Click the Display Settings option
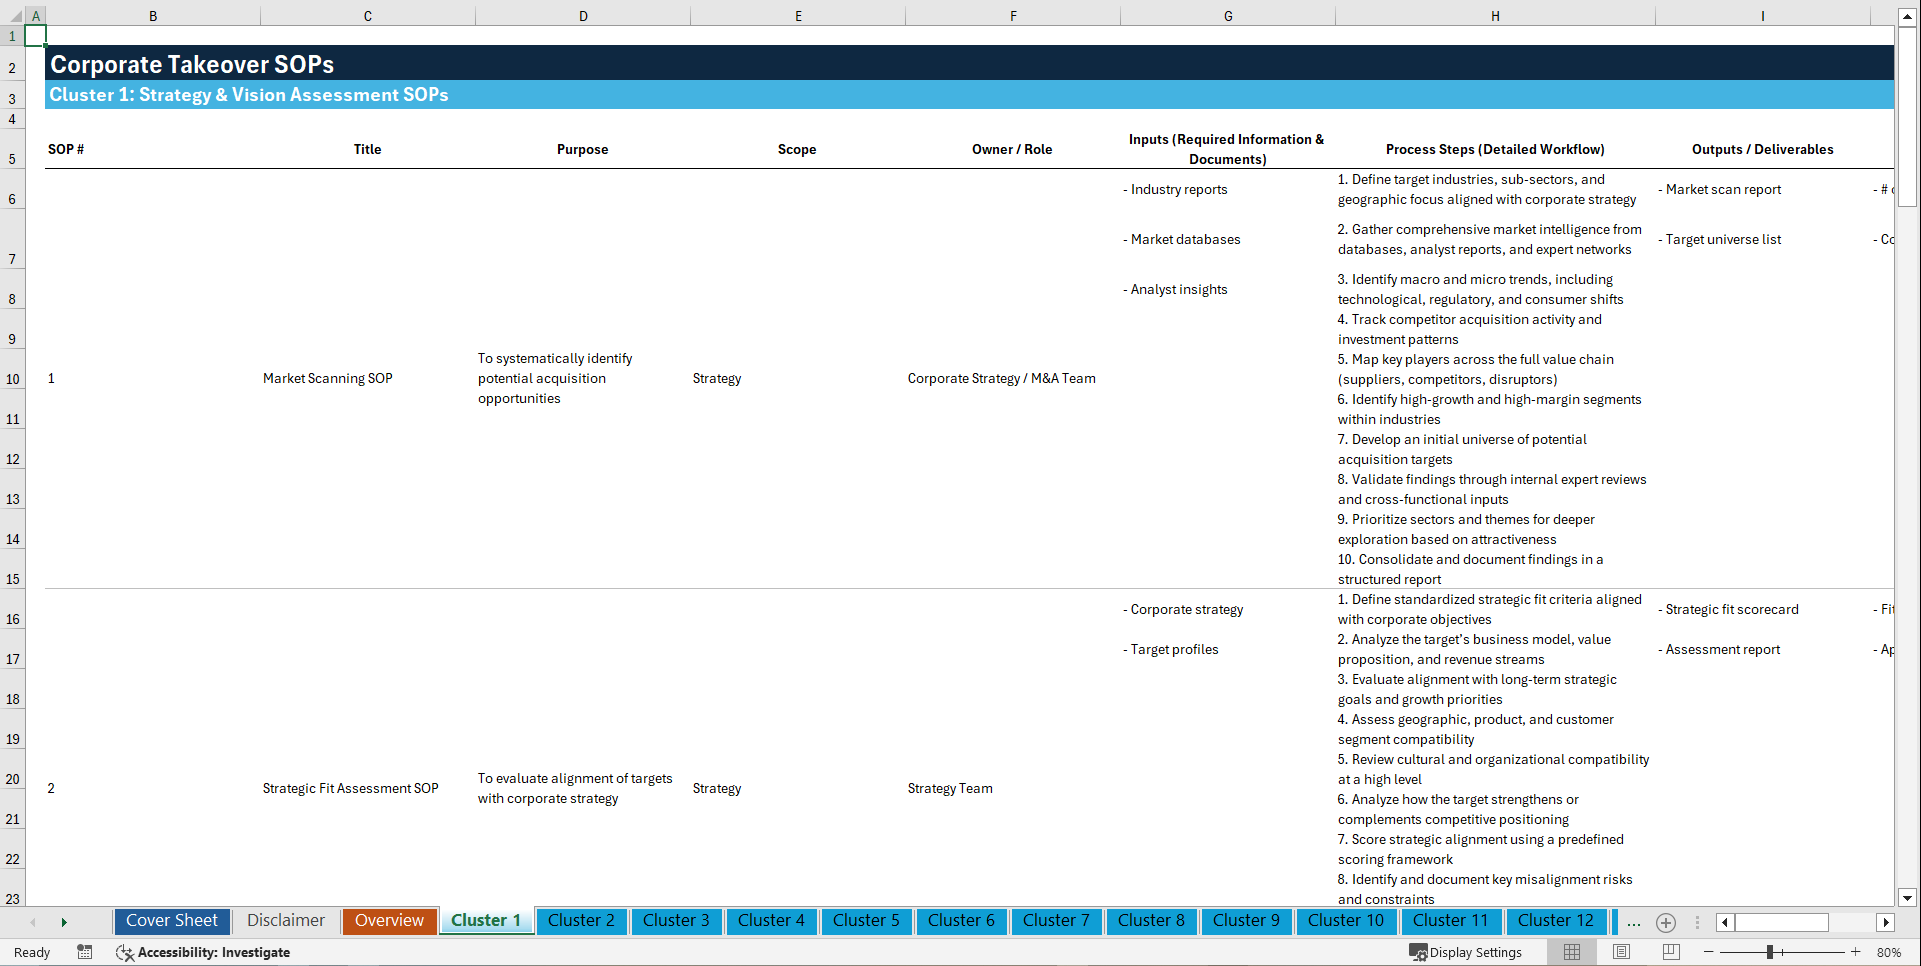The width and height of the screenshot is (1921, 966). click(1467, 952)
